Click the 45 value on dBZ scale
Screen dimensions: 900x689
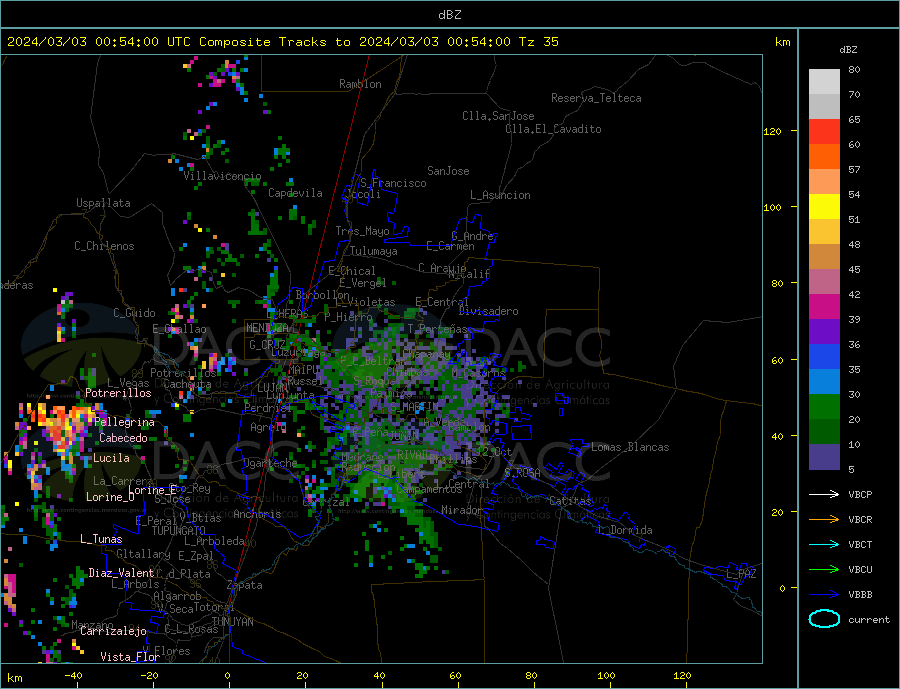(854, 269)
